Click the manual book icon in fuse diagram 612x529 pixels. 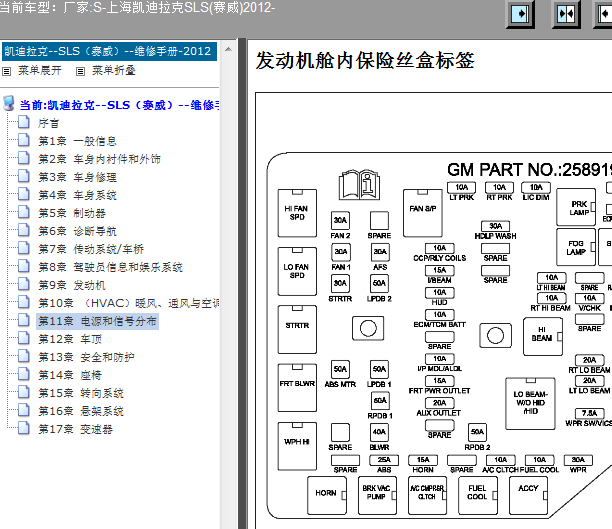[x=359, y=185]
